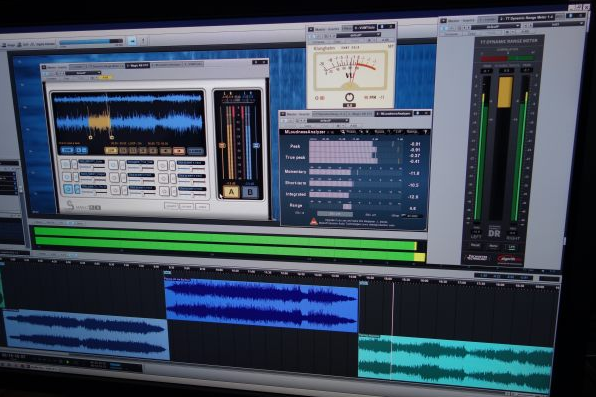Open the preset dropdown in the VU meter window
This screenshot has height=397, width=596.
coord(358,35)
